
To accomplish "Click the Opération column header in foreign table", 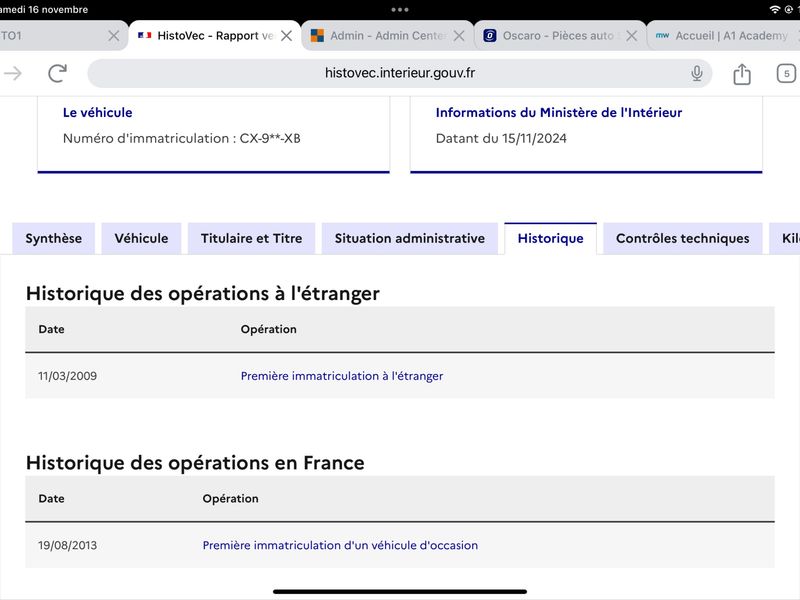I will coord(268,329).
